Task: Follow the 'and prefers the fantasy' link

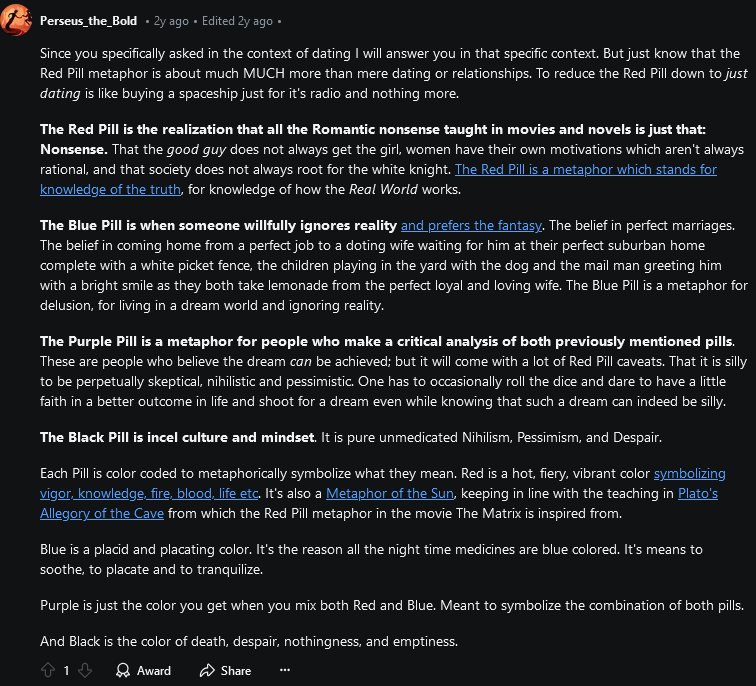Action: pos(471,225)
